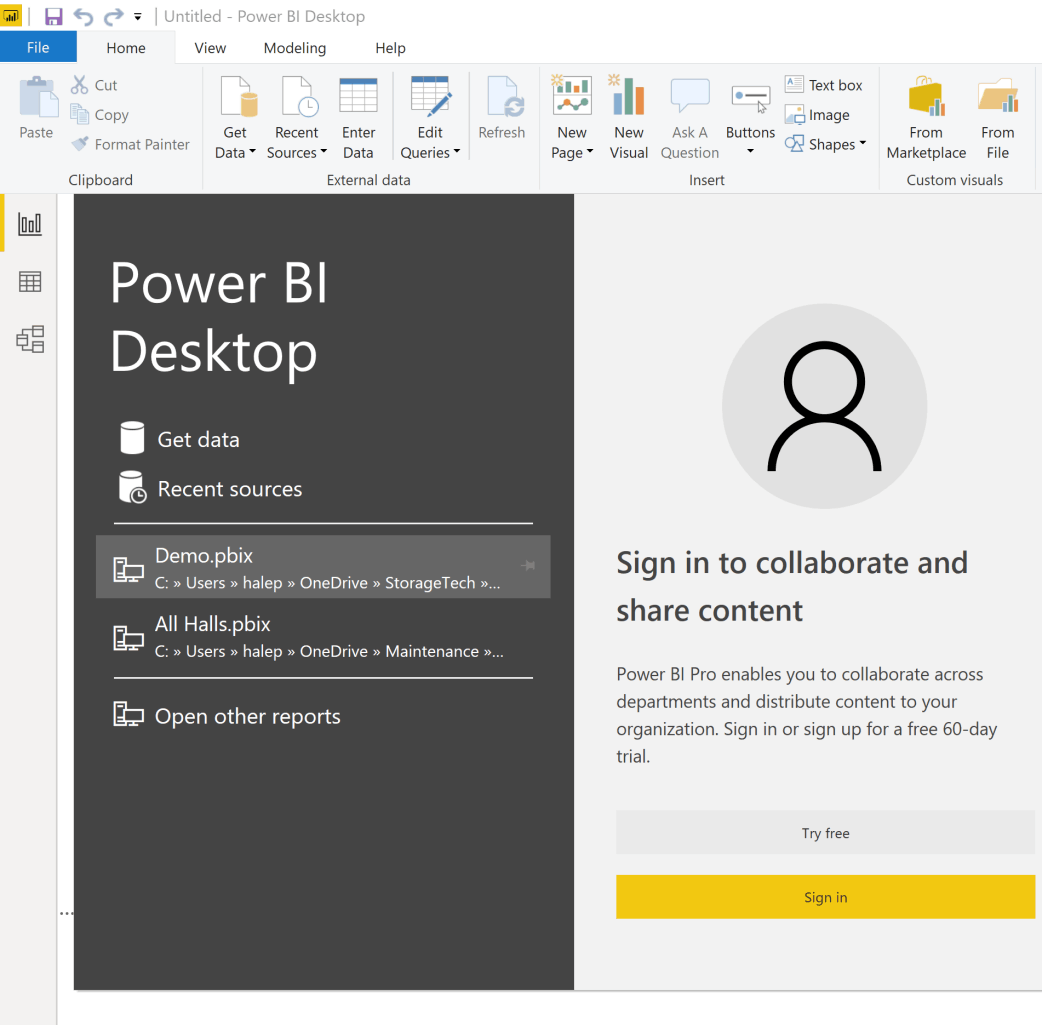1042x1025 pixels.
Task: Open the Shapes dropdown menu
Action: (x=826, y=144)
